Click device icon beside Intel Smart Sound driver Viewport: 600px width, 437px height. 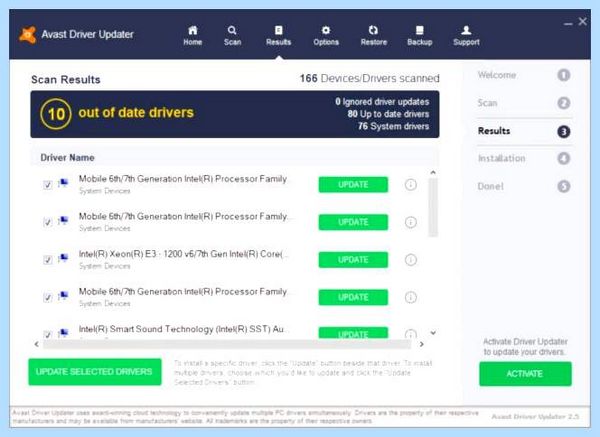coord(63,332)
